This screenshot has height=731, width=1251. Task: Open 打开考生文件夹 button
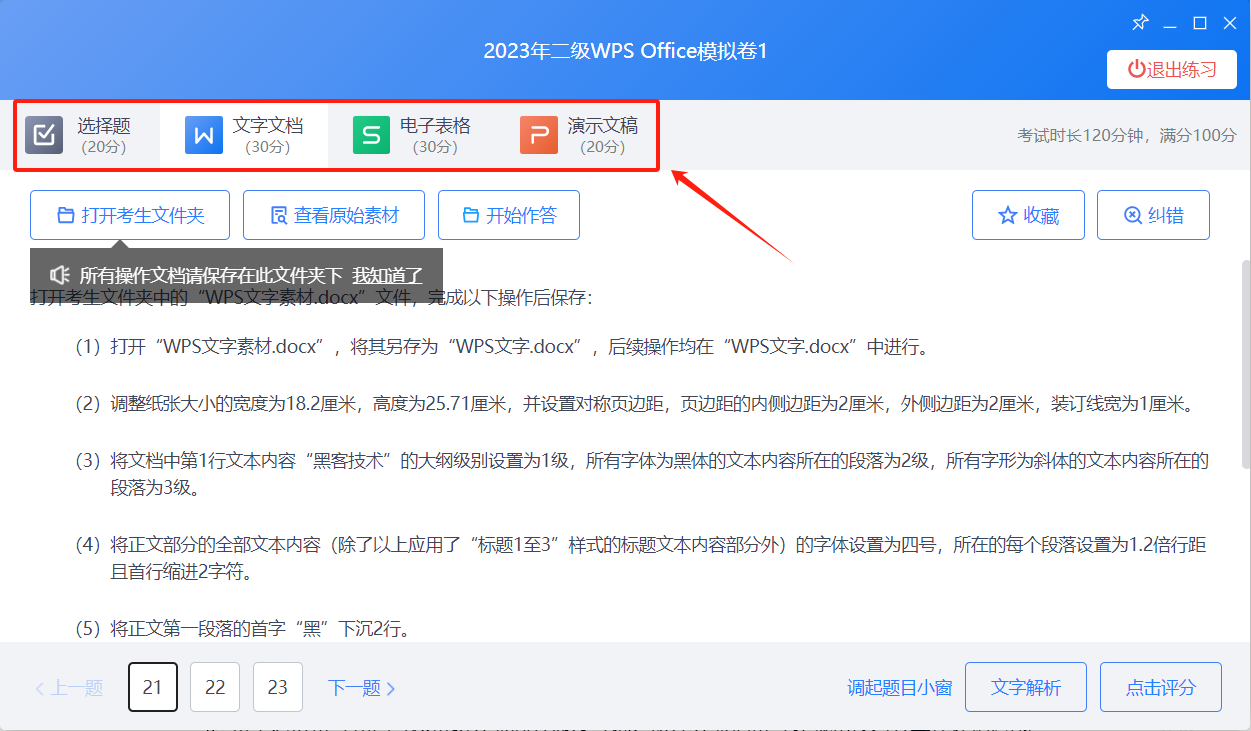130,215
